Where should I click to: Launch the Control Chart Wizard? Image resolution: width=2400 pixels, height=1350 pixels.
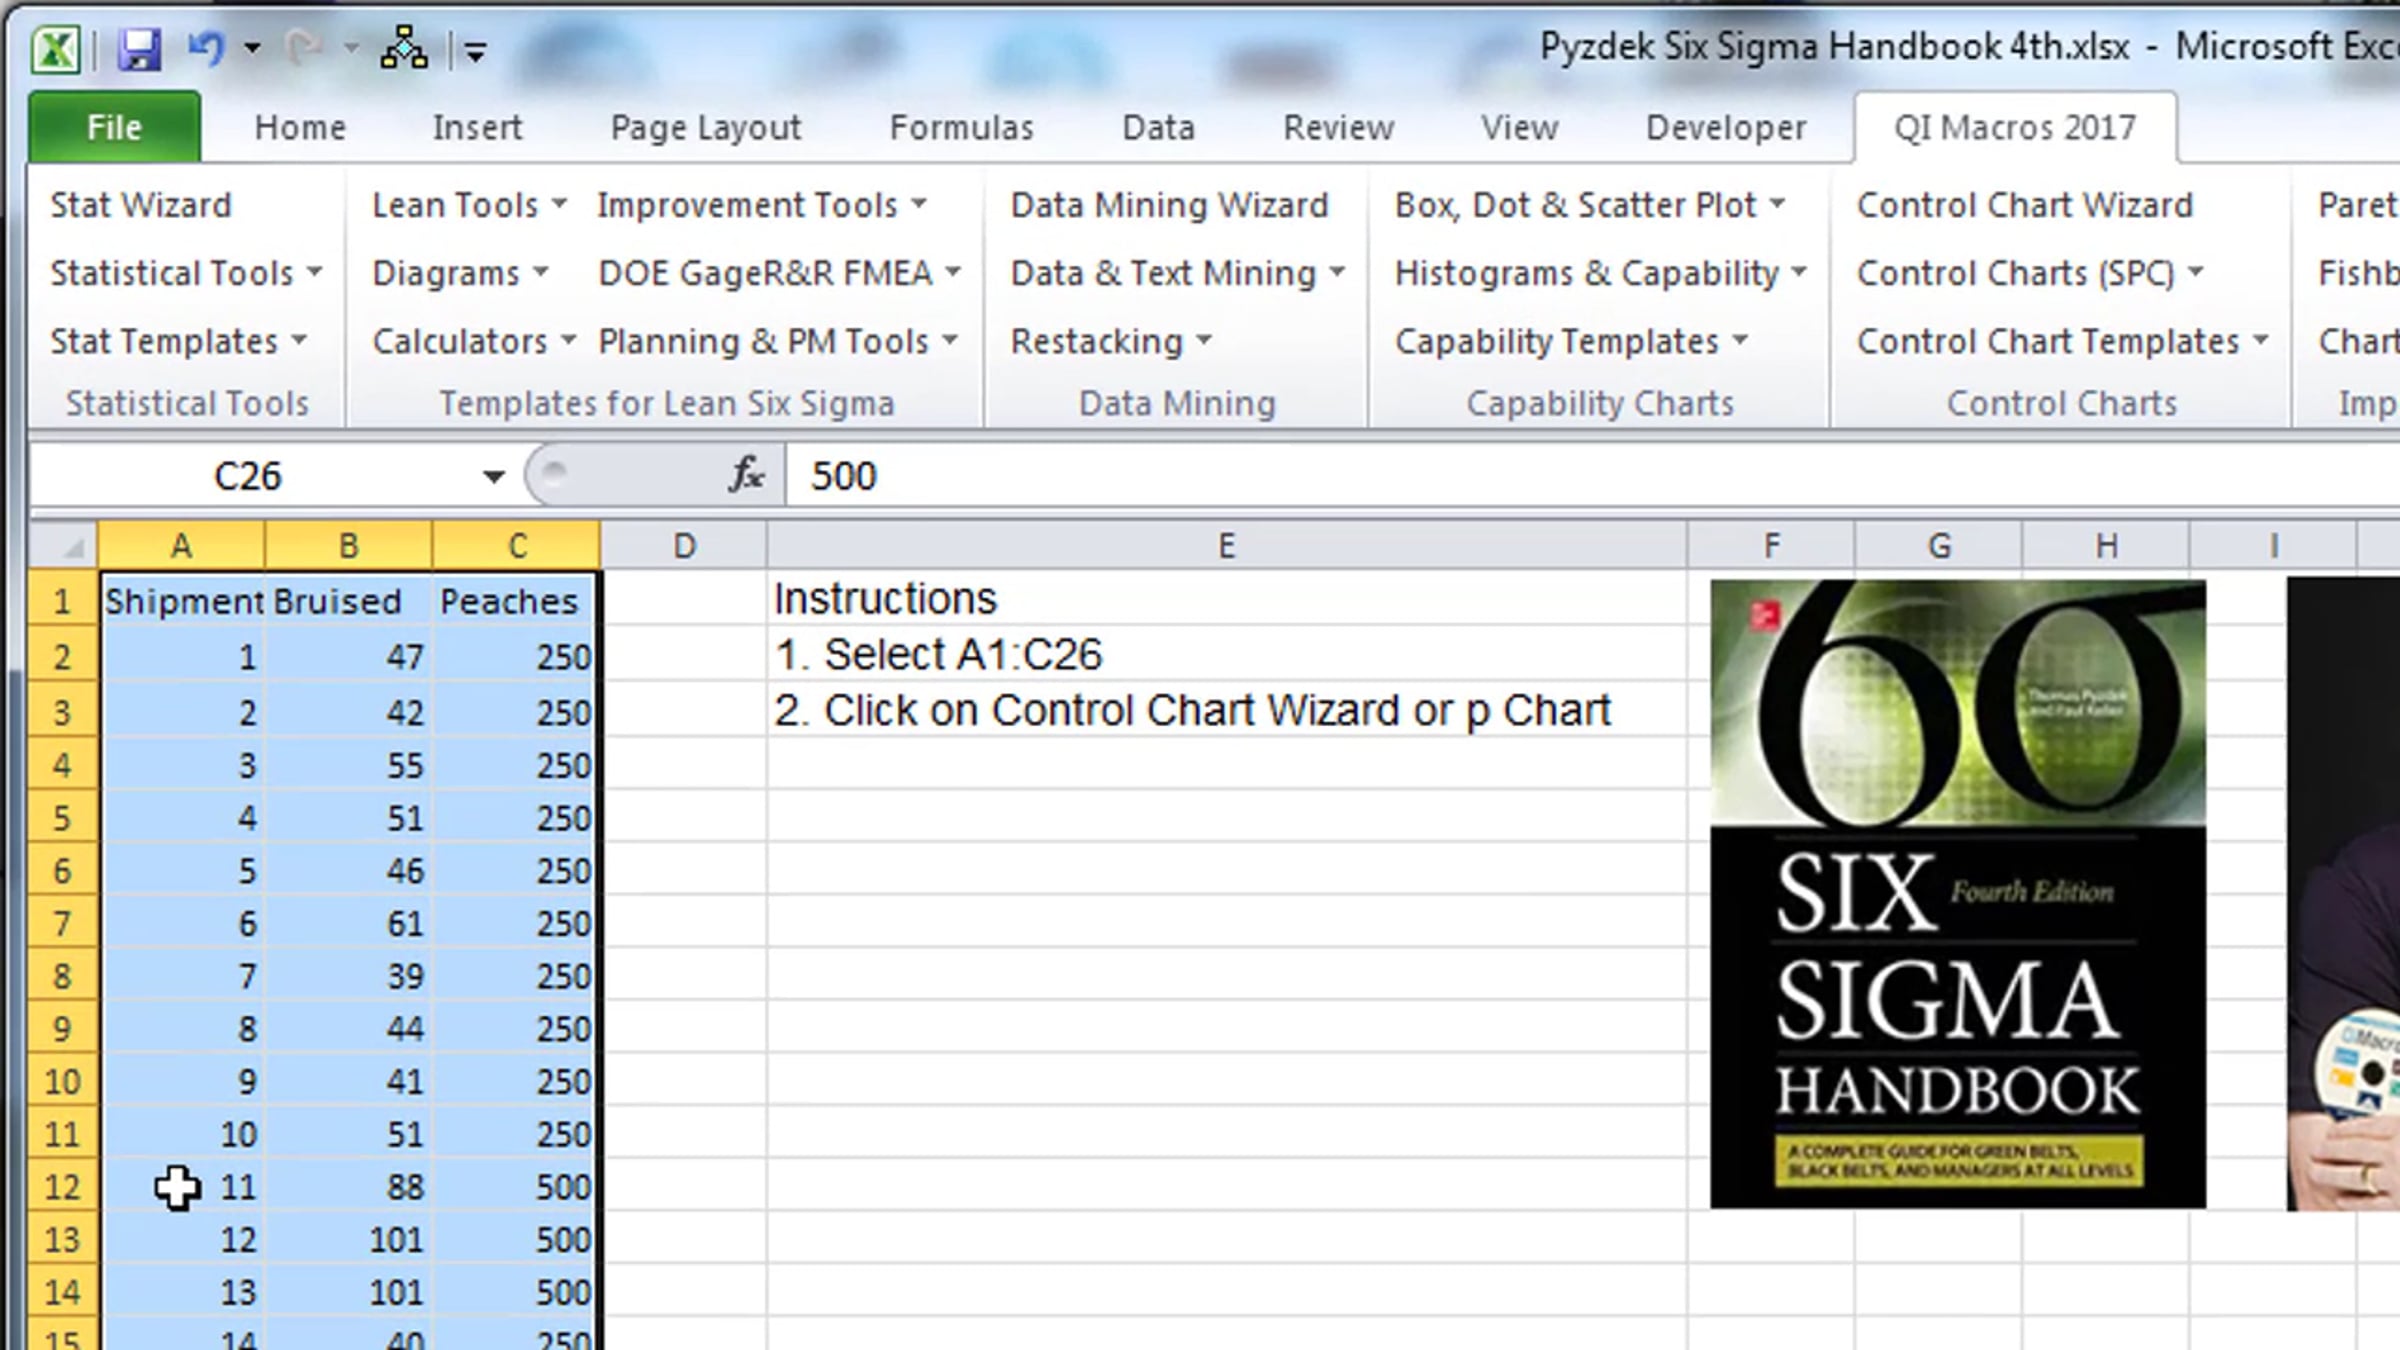(2025, 205)
